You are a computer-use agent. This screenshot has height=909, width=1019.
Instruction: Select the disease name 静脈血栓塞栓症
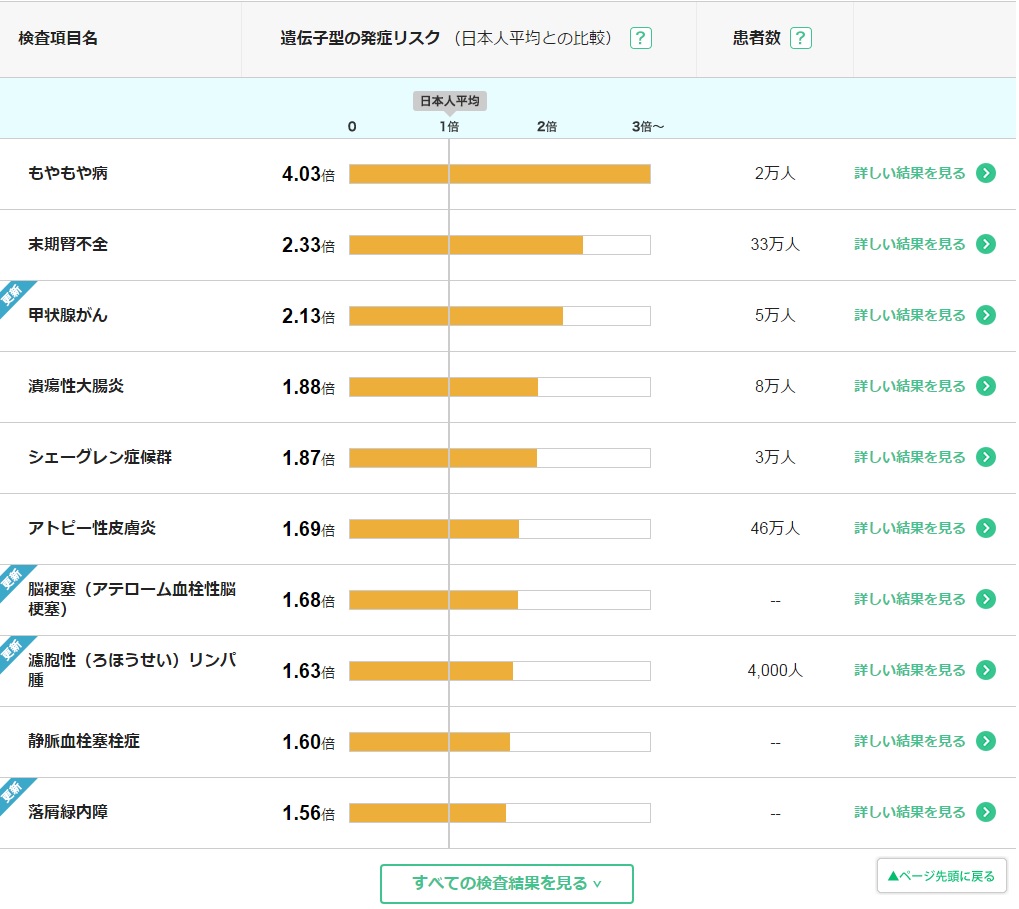point(84,742)
